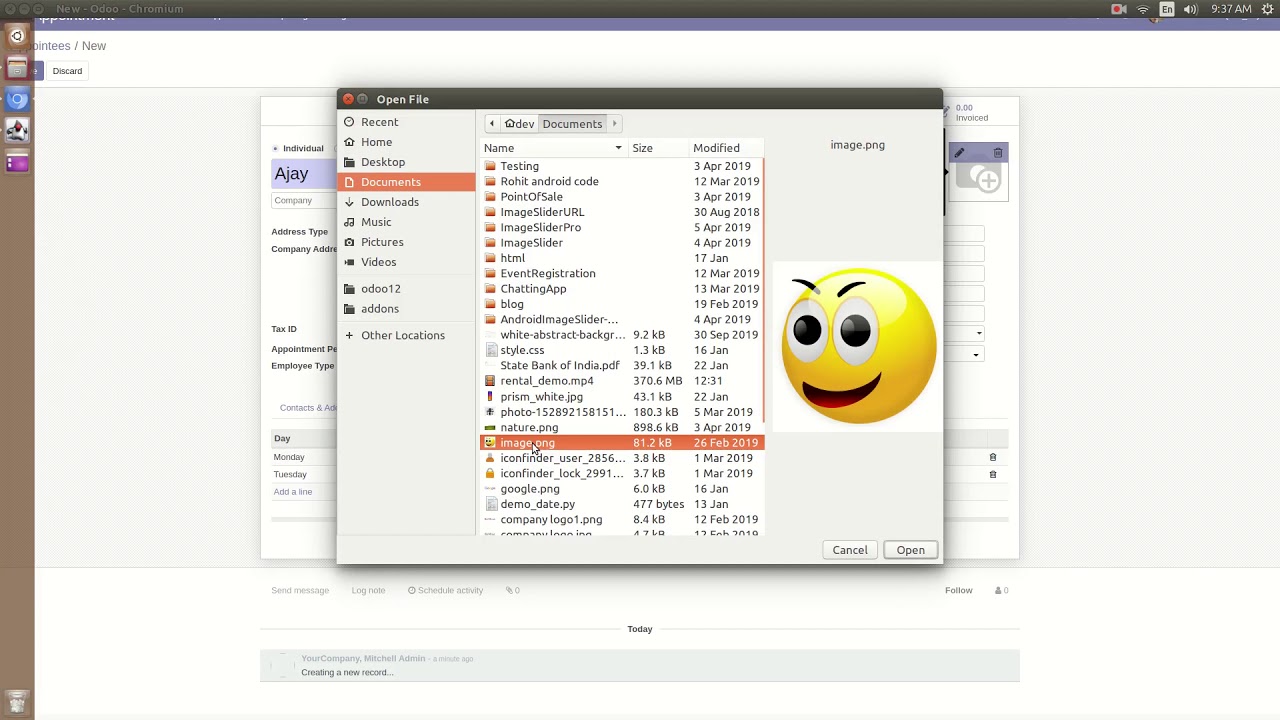Viewport: 1280px width, 720px height.
Task: Select the ImageSlider folder
Action: pyautogui.click(x=621, y=243)
